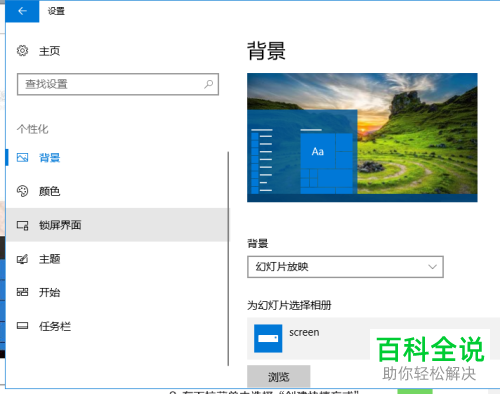This screenshot has height=394, width=500.
Task: Open the 主页 home page
Action: point(49,51)
